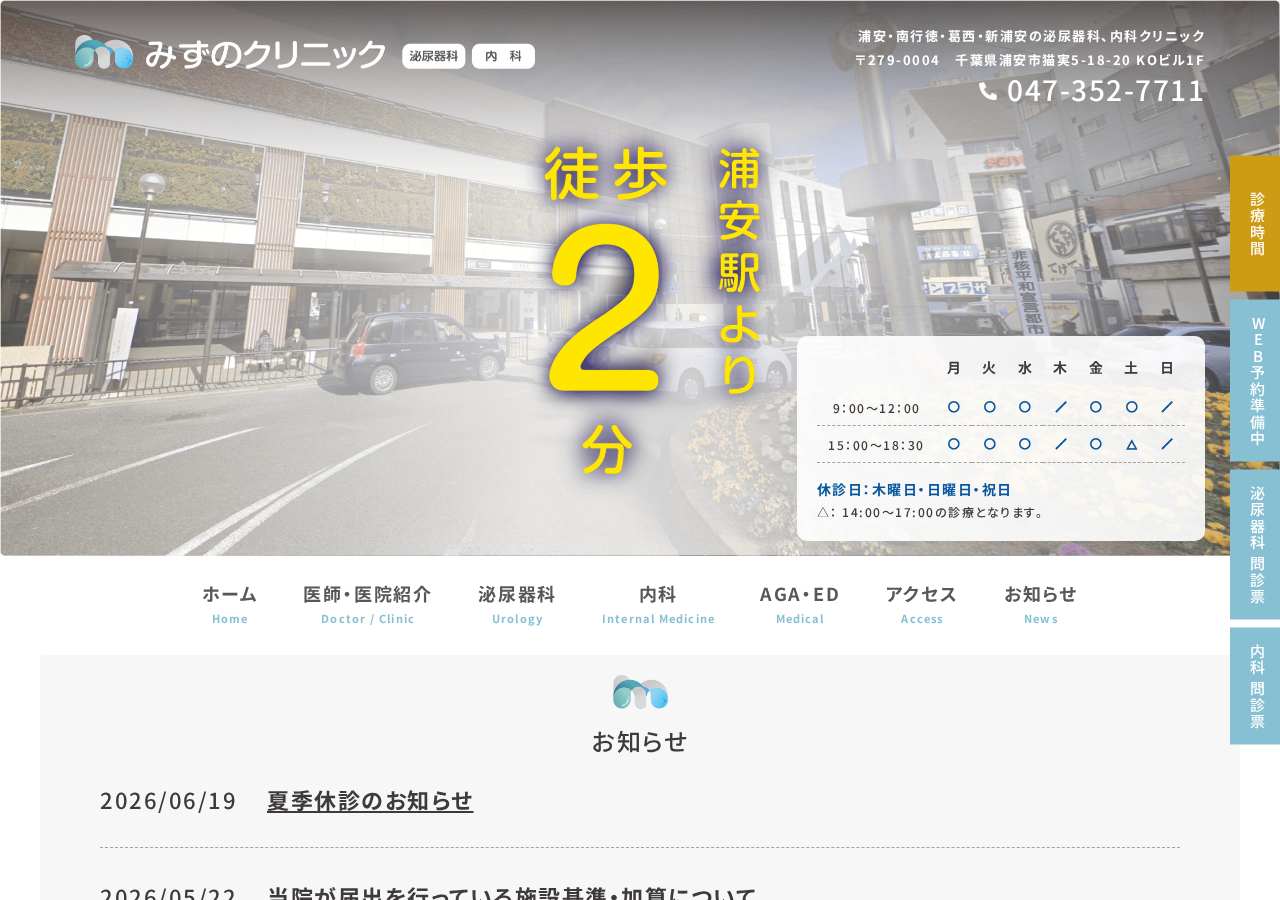The width and height of the screenshot is (1280, 900).
Task: Click the clinic address text 〒279-0004
Action: pyautogui.click(x=1030, y=60)
